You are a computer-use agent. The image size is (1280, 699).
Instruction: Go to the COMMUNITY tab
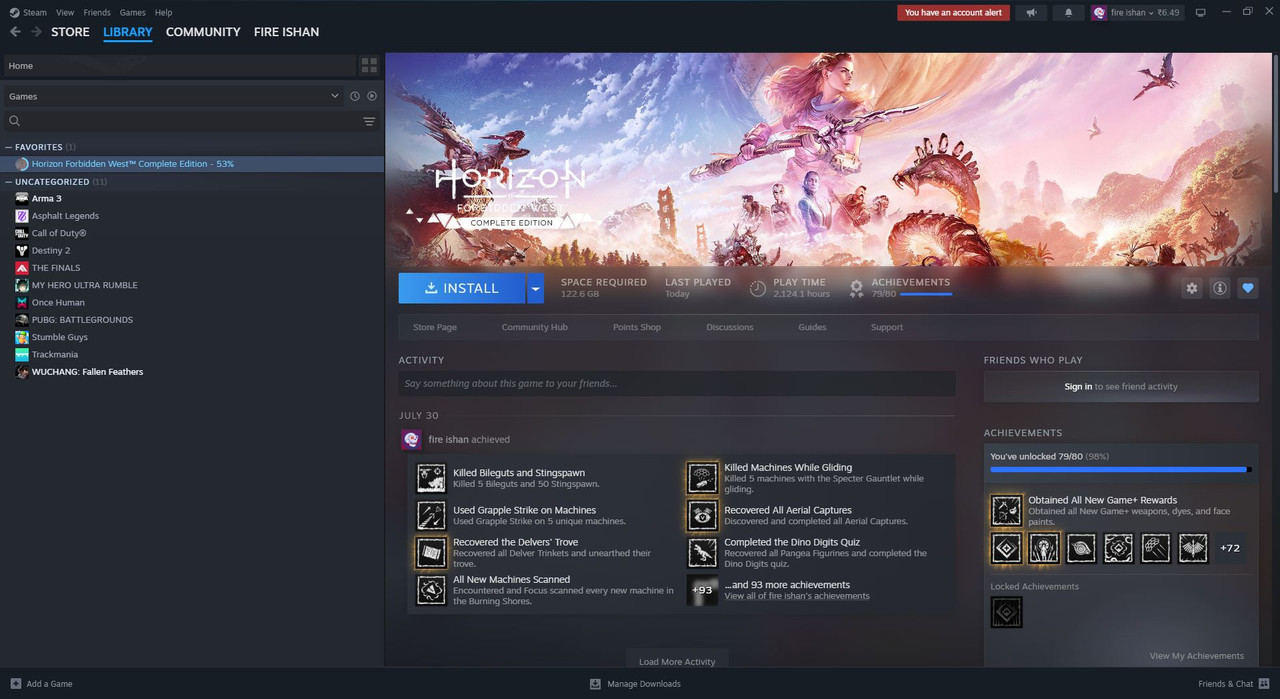coord(203,32)
